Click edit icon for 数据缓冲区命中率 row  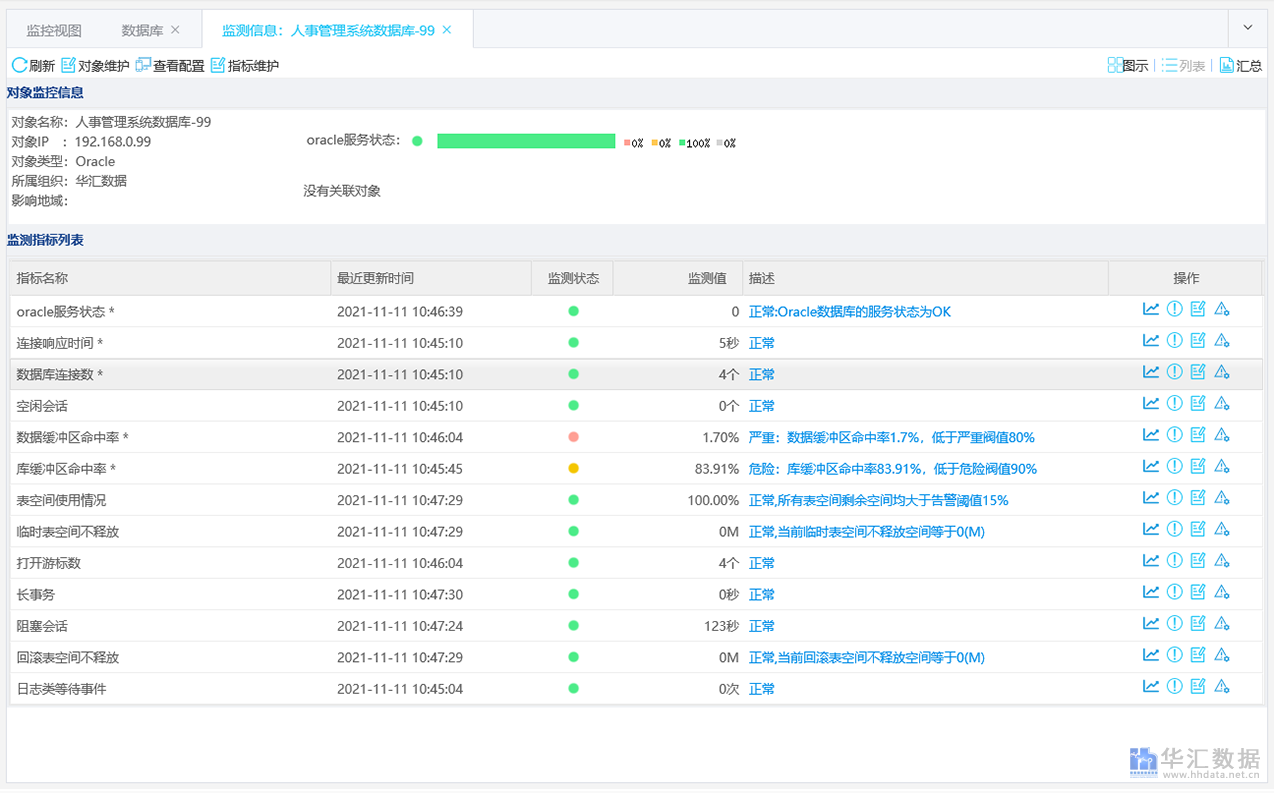[x=1198, y=436]
